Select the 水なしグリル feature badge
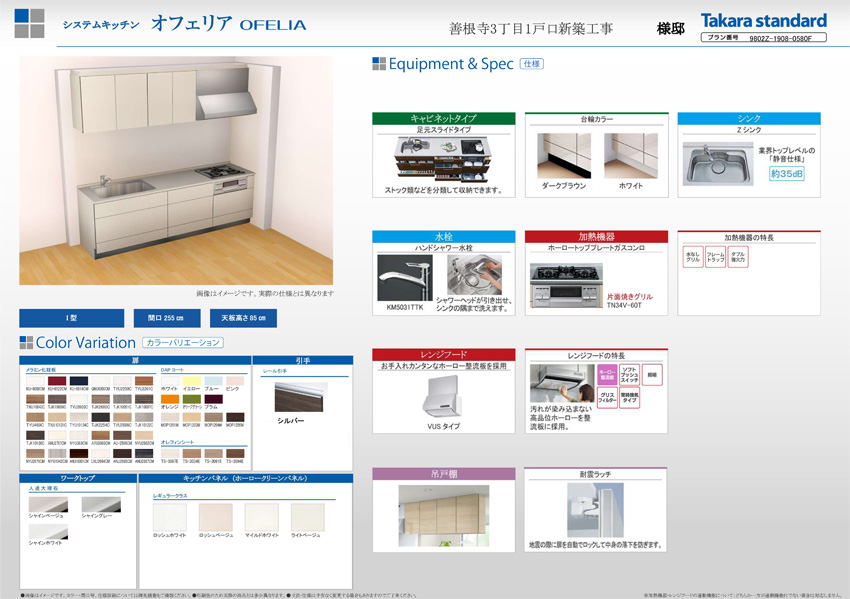Screen dimensions: 850x599 tap(693, 257)
